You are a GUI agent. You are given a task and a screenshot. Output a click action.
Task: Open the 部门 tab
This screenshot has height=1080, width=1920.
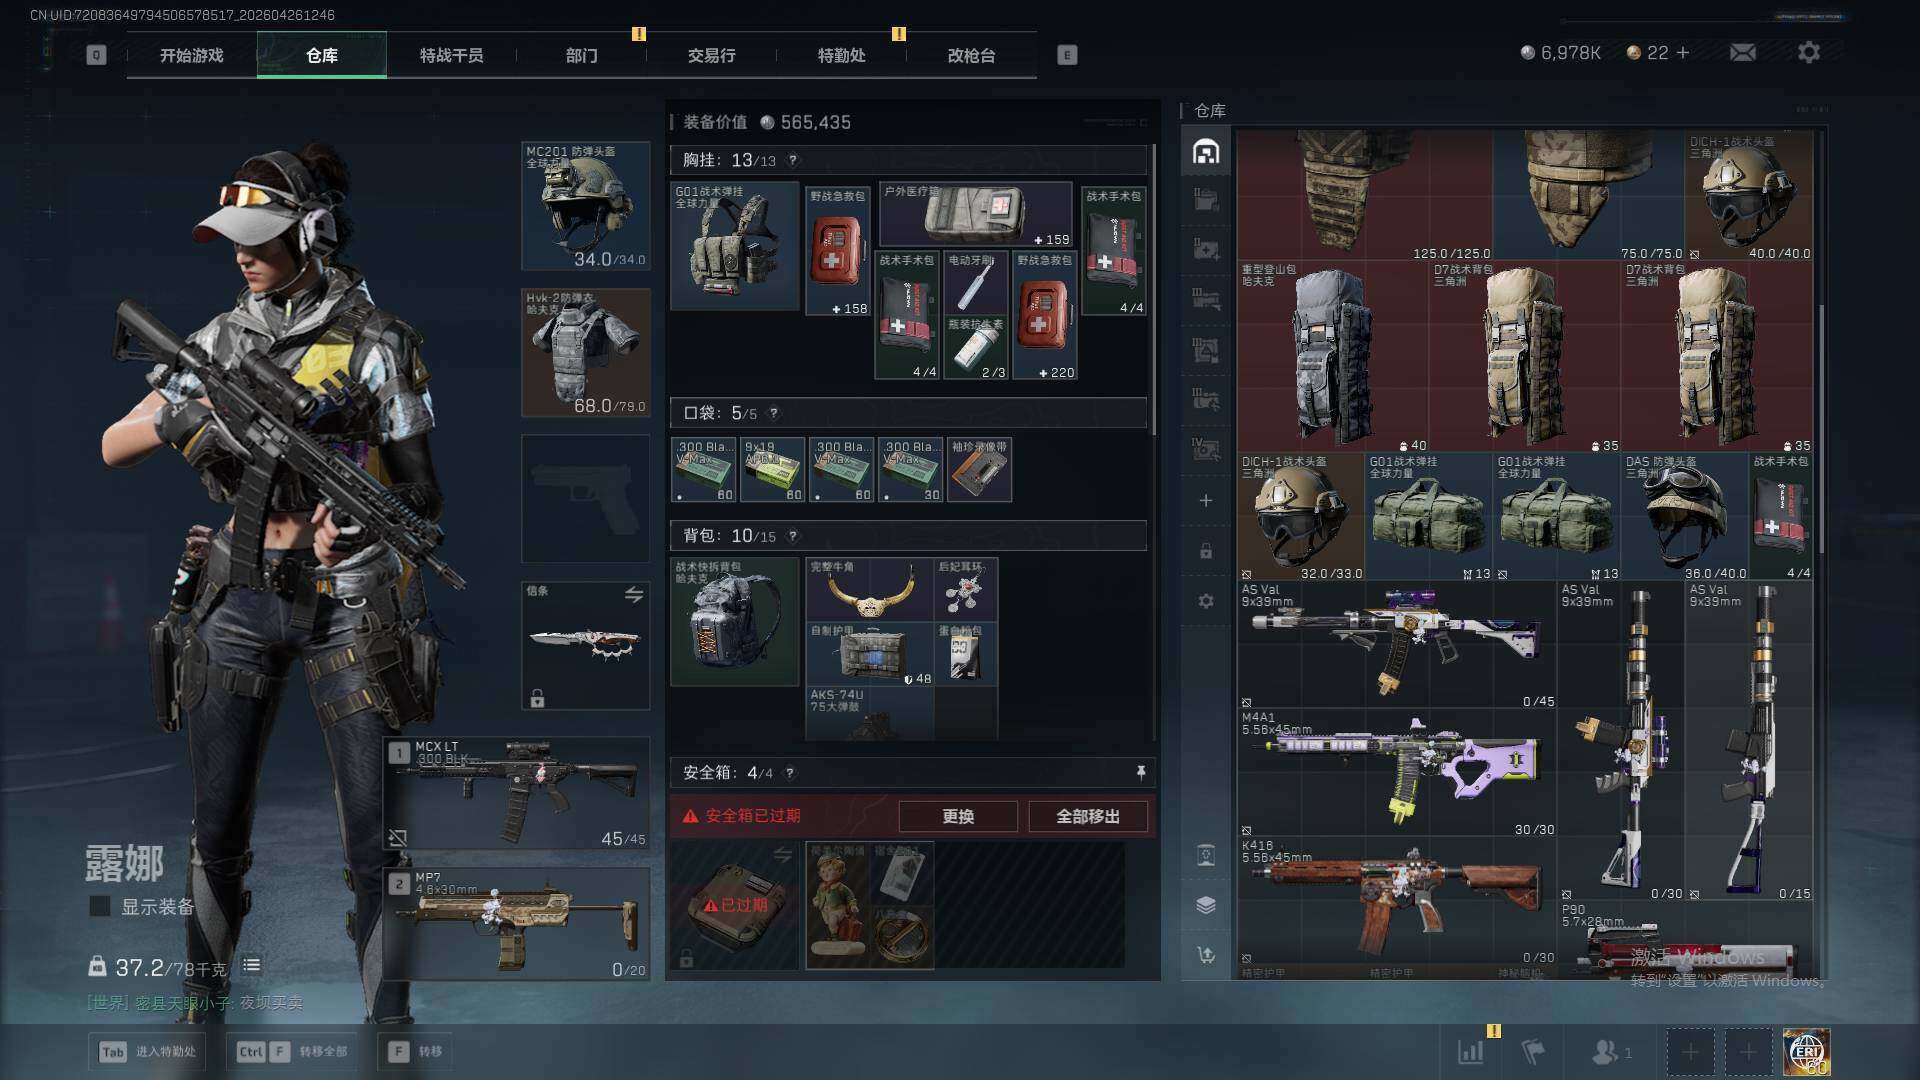(x=582, y=55)
